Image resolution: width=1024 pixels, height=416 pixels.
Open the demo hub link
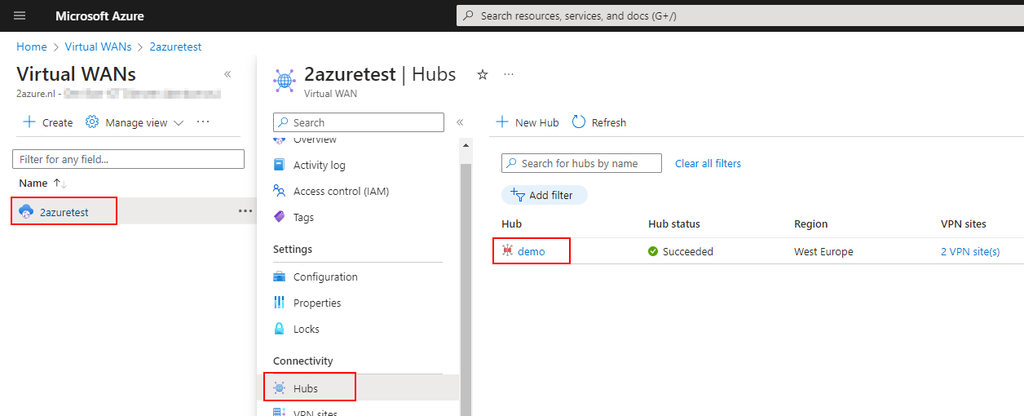coord(531,251)
